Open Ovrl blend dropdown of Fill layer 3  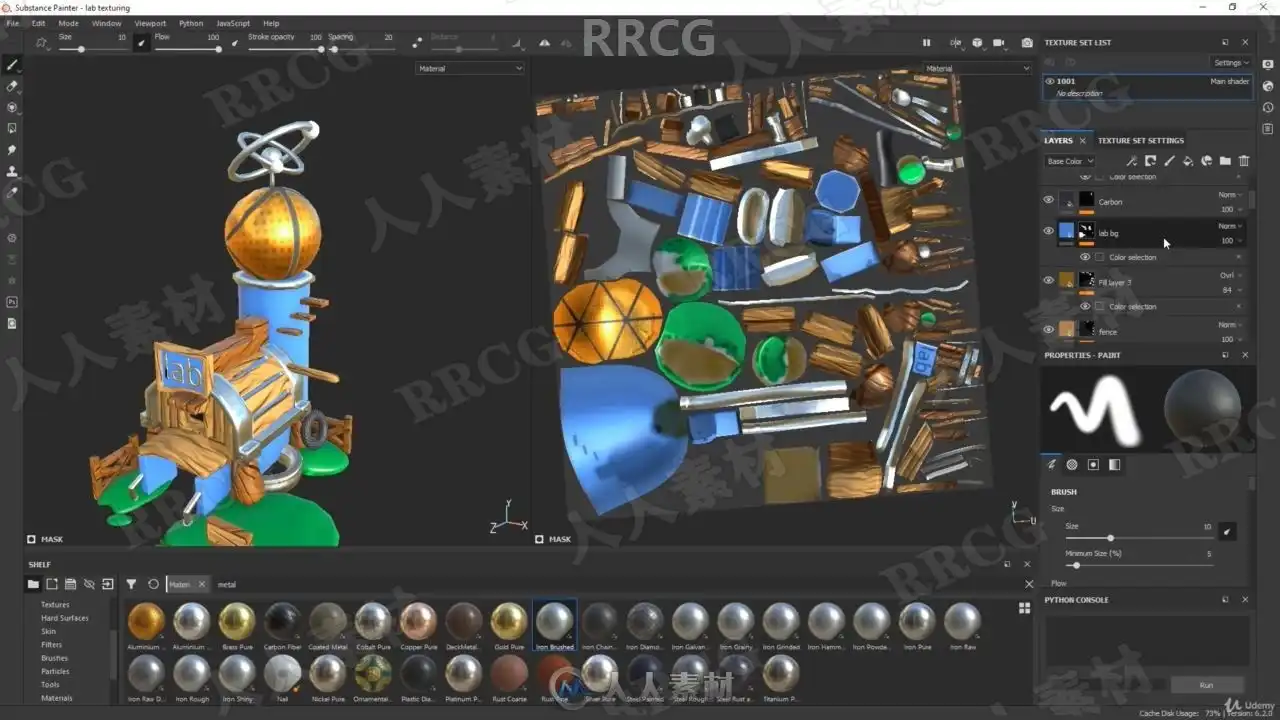click(x=1230, y=275)
